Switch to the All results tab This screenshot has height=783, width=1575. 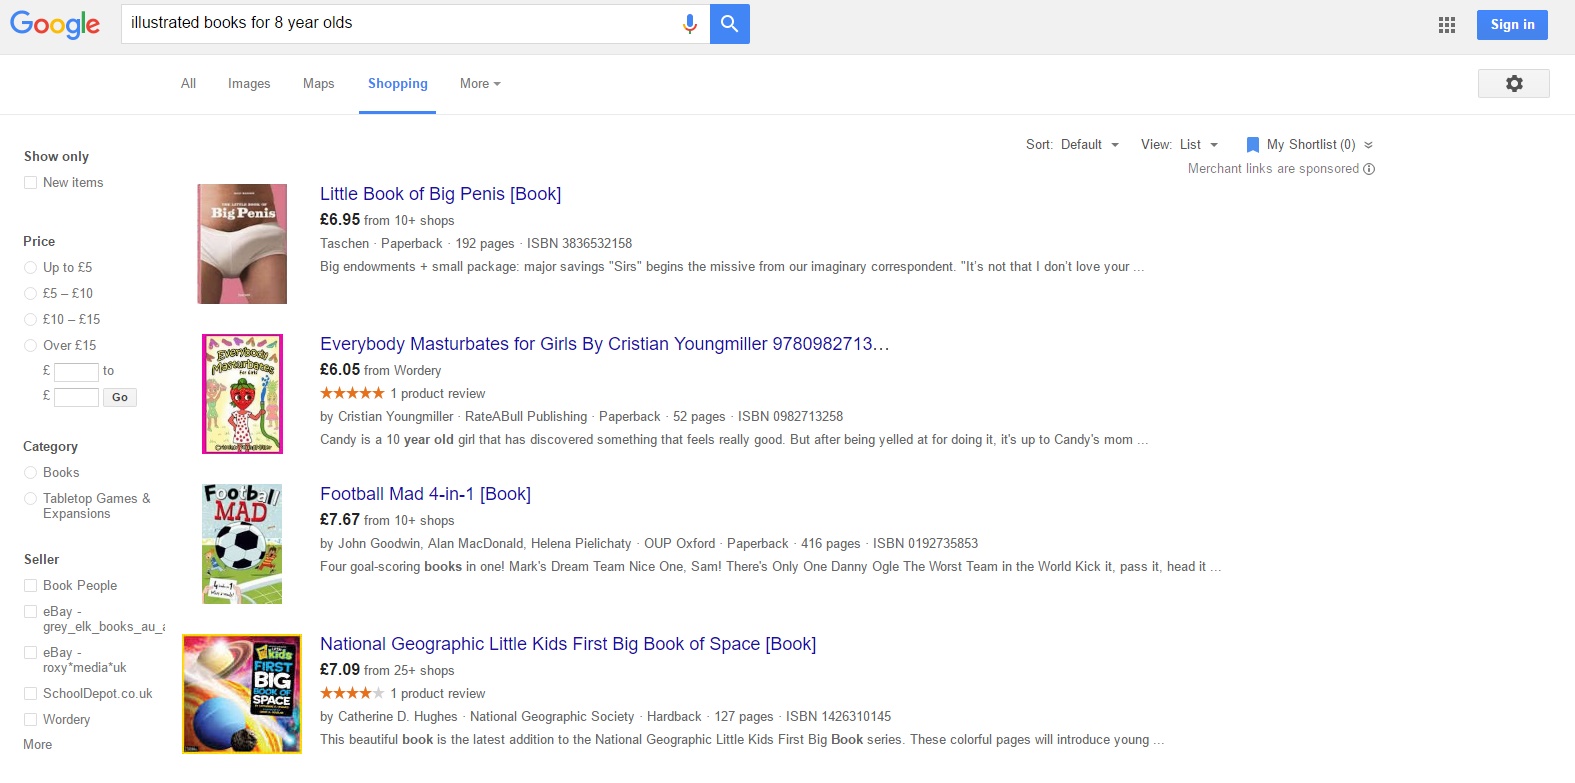point(188,84)
